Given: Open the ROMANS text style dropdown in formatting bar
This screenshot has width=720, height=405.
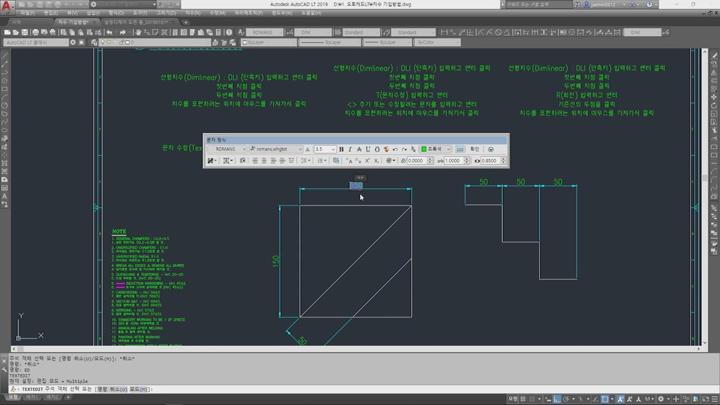Looking at the screenshot, I should pos(230,149).
